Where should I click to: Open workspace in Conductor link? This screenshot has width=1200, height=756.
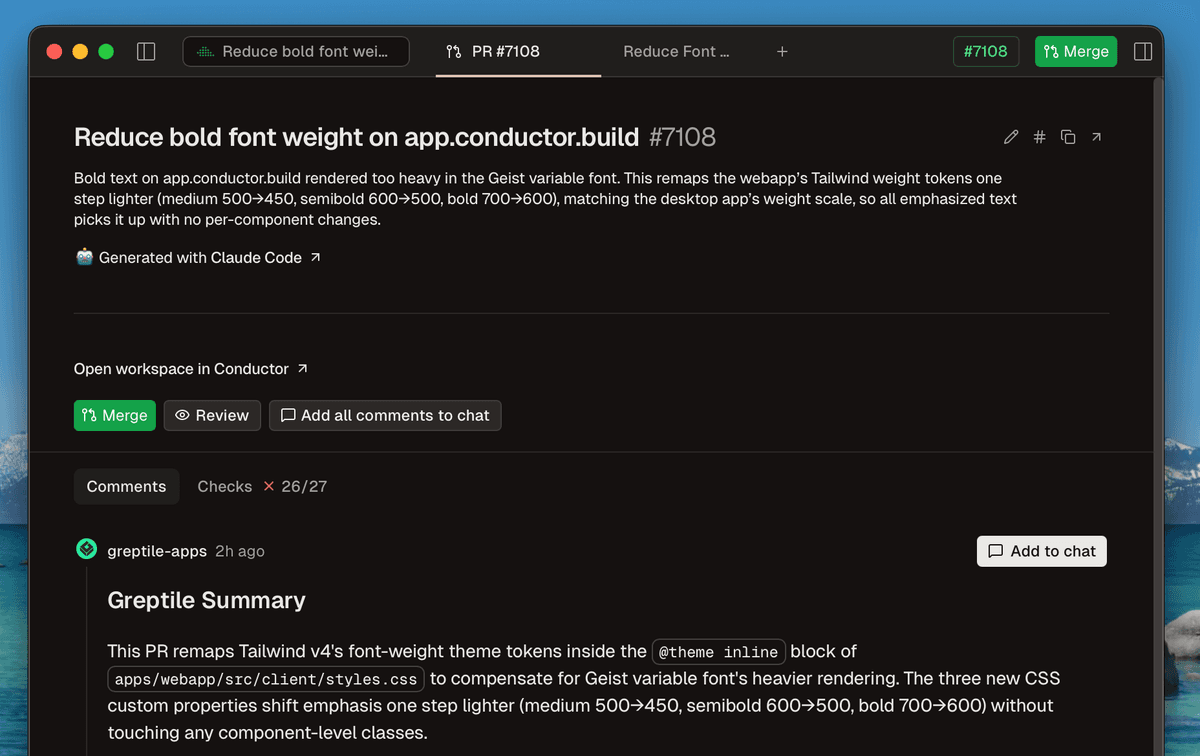tap(191, 369)
